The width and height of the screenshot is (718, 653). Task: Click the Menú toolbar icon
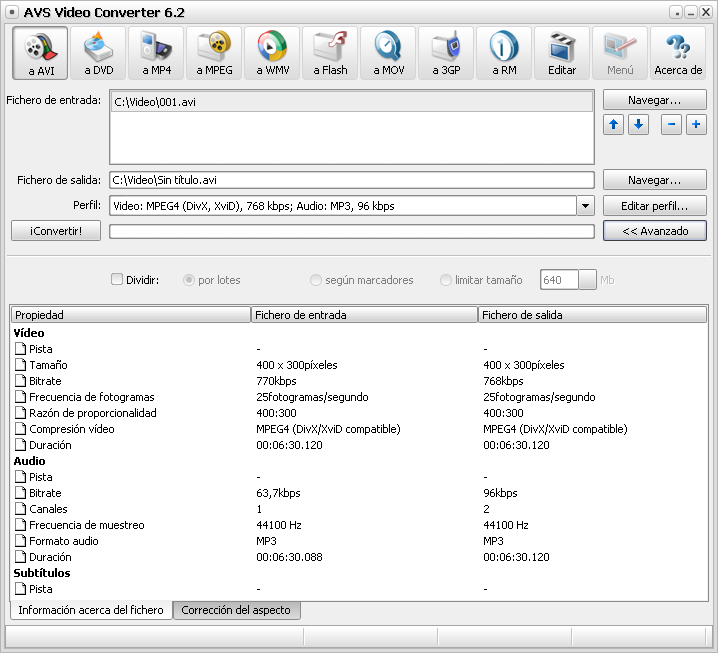[620, 53]
